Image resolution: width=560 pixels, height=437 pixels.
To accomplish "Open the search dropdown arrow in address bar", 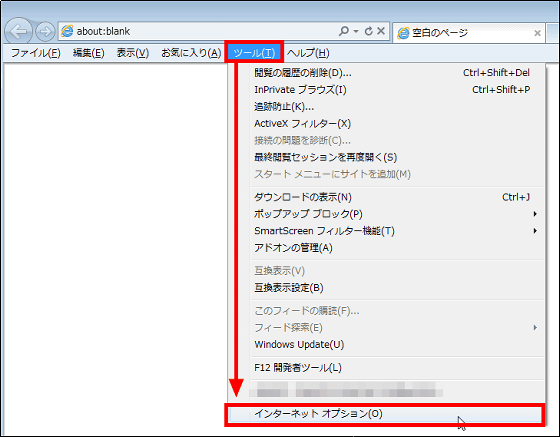I will [x=356, y=31].
